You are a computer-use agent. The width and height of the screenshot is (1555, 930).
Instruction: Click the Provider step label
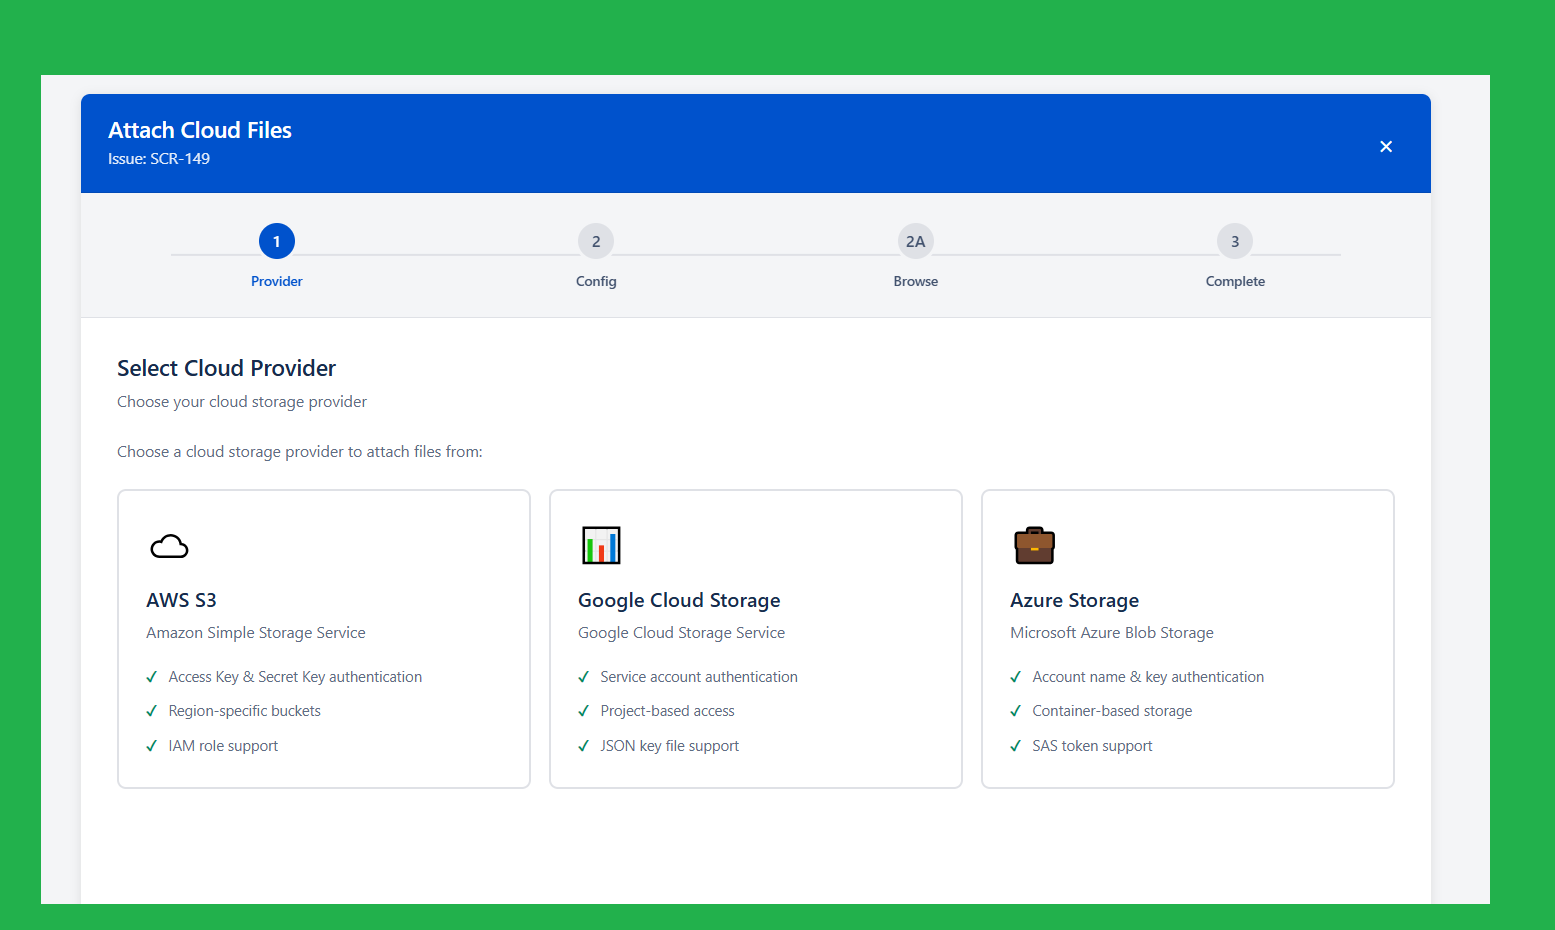(277, 282)
